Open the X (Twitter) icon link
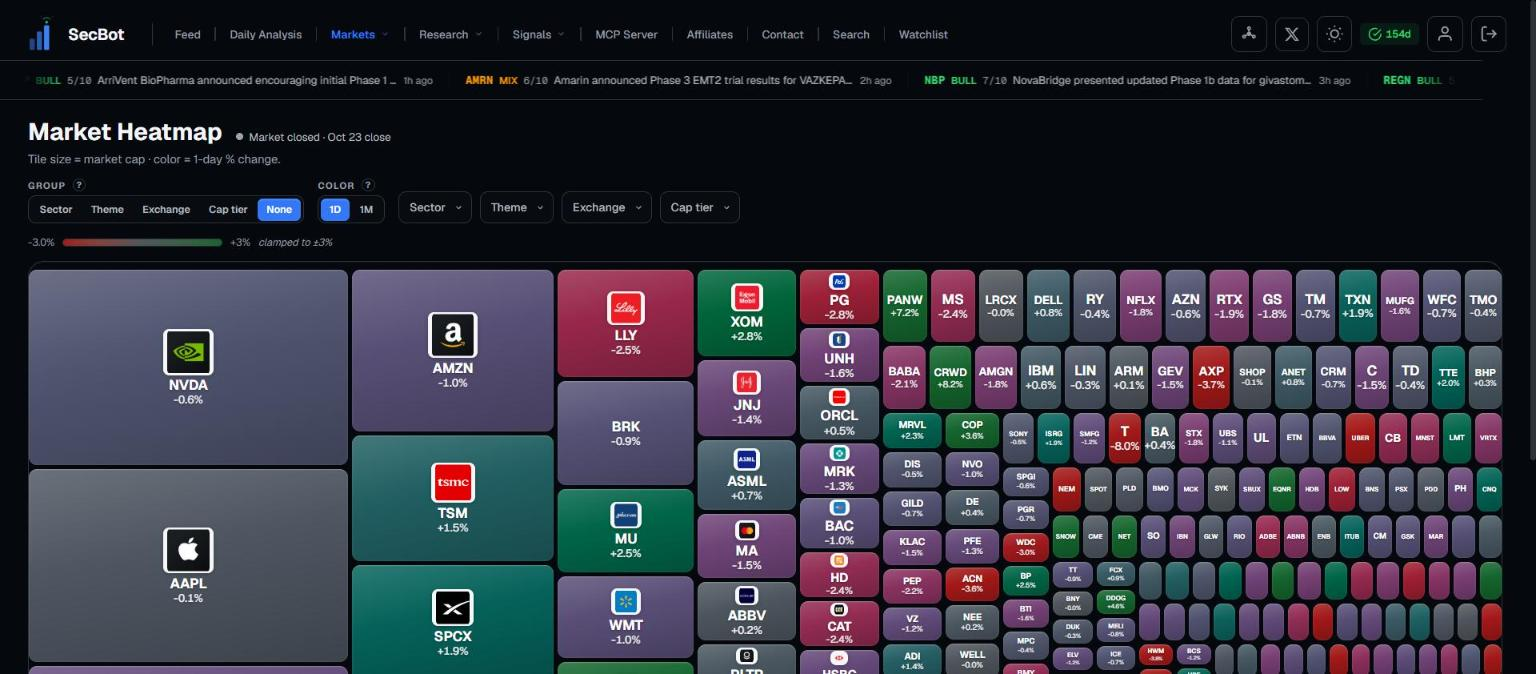The height and width of the screenshot is (674, 1536). [x=1291, y=34]
